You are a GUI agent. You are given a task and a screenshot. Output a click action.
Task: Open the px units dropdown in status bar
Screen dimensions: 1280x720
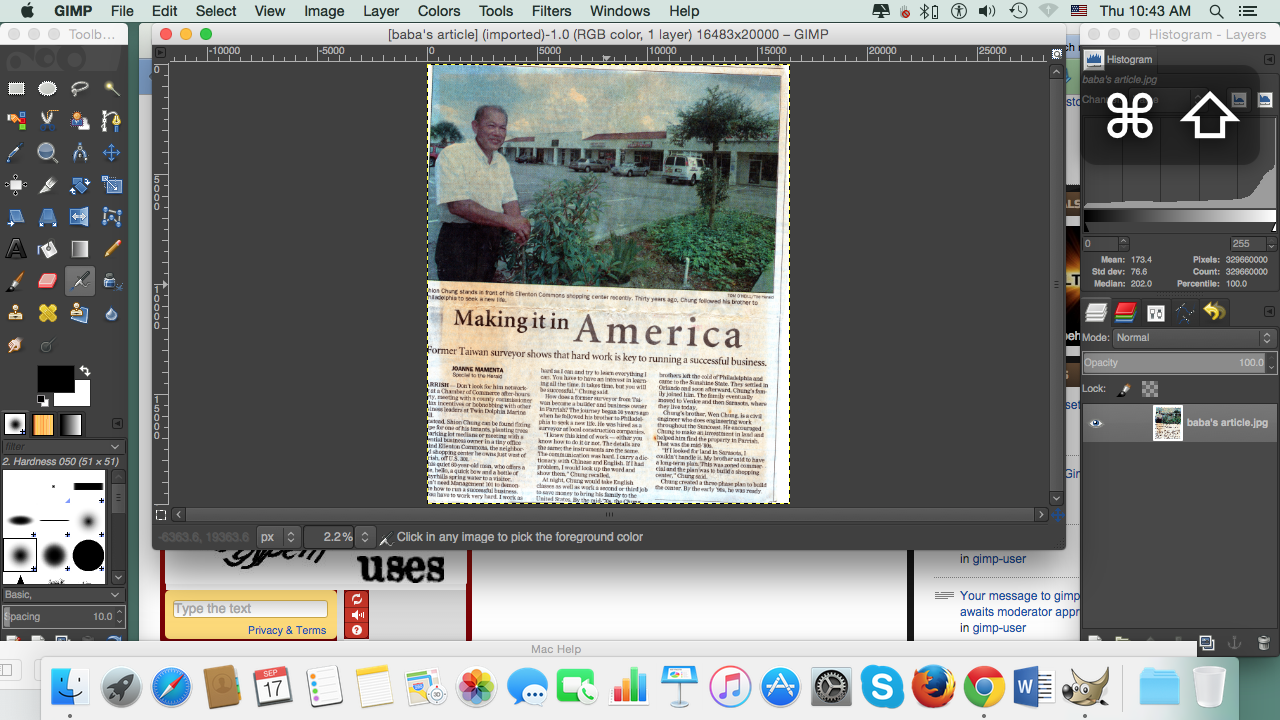point(279,537)
